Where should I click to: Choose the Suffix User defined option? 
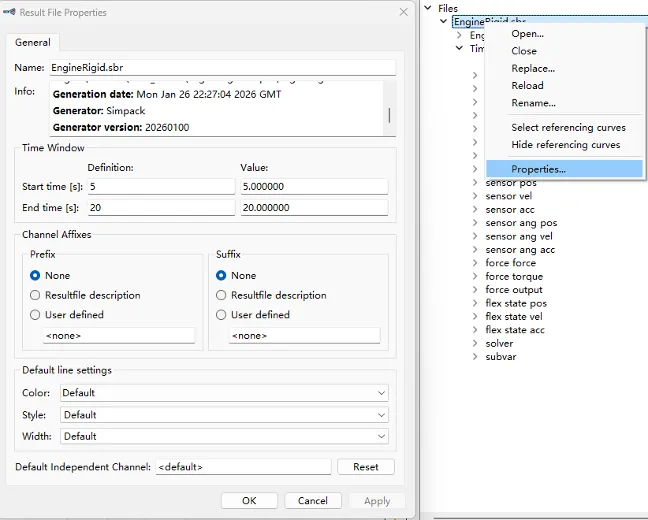coord(222,314)
